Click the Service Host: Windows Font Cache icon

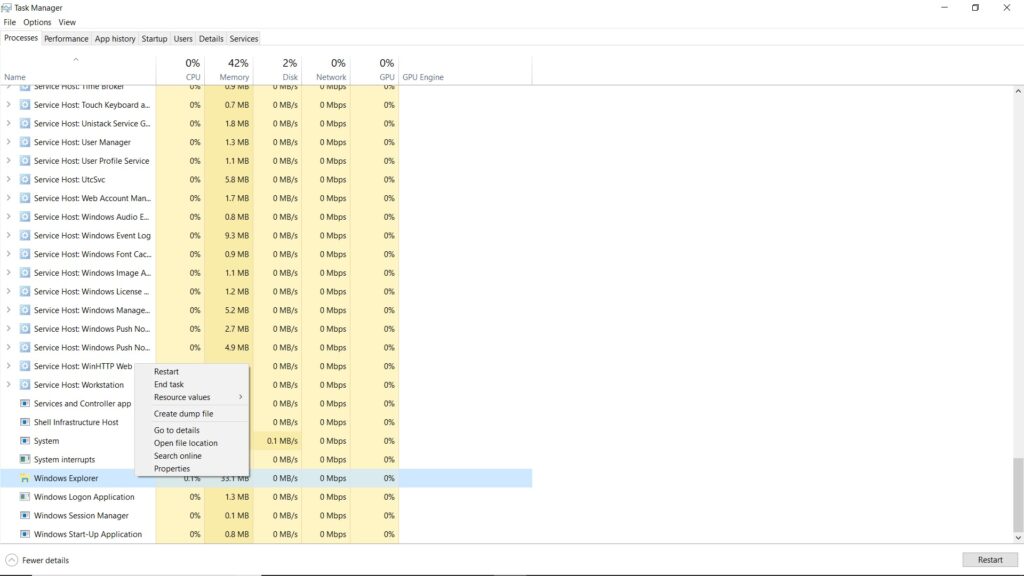click(x=25, y=254)
